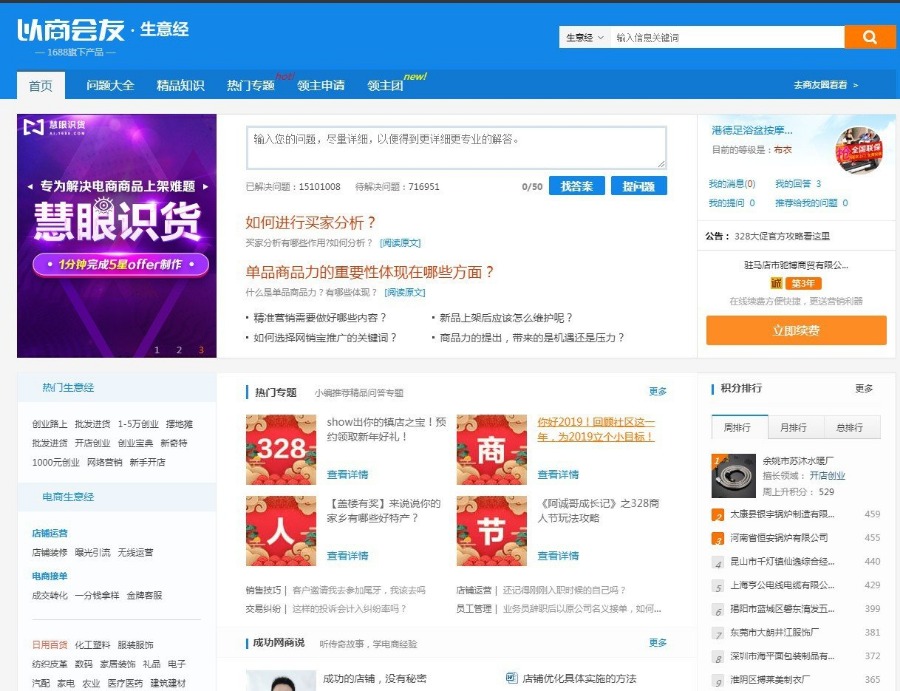Click the 提问题 button

[639, 185]
